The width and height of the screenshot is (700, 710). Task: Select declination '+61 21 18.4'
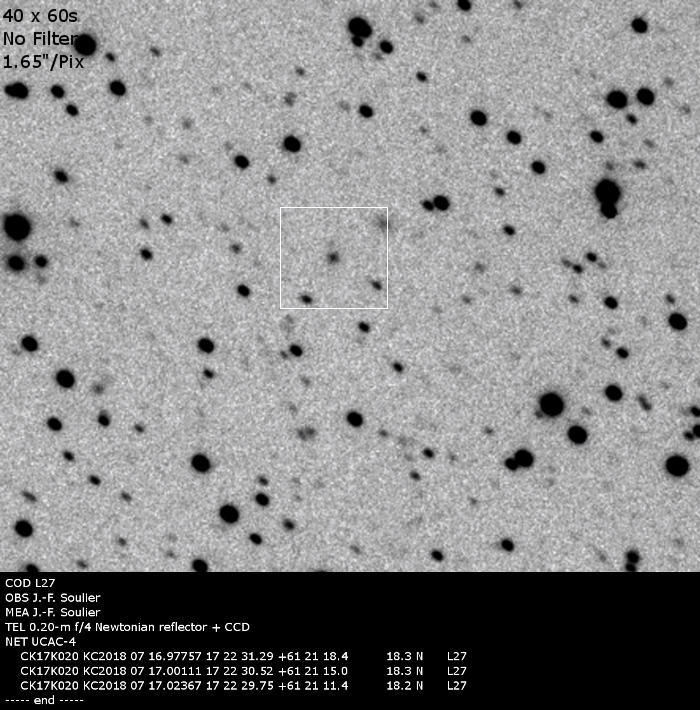(x=313, y=656)
